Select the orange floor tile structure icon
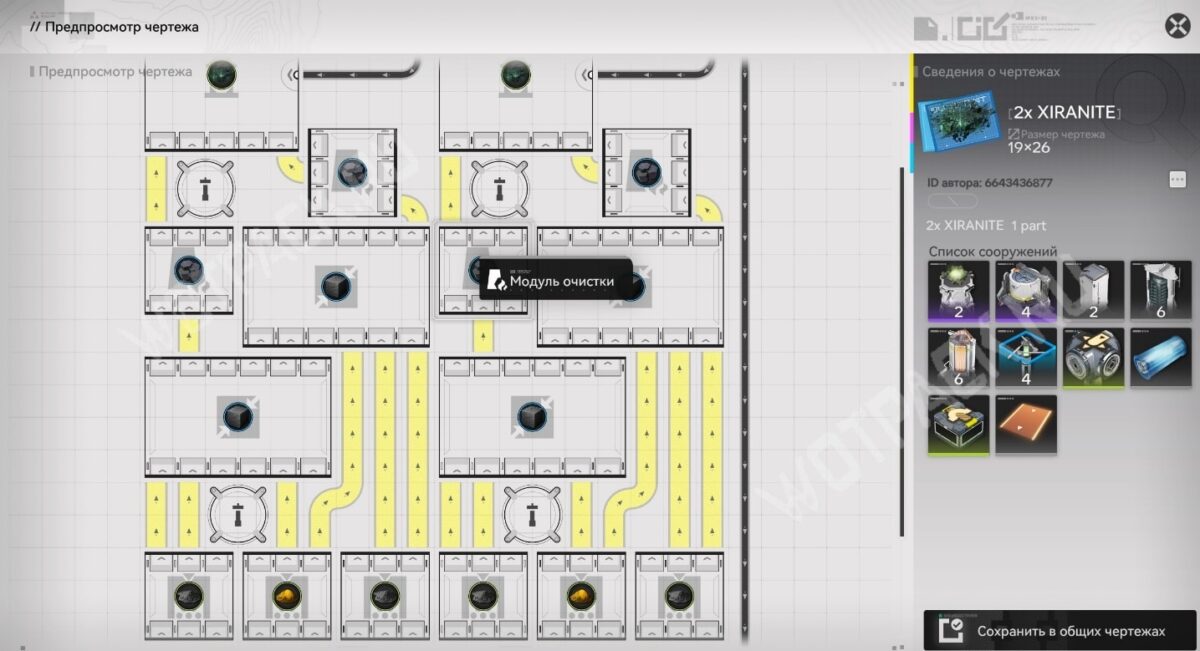 pos(1026,424)
